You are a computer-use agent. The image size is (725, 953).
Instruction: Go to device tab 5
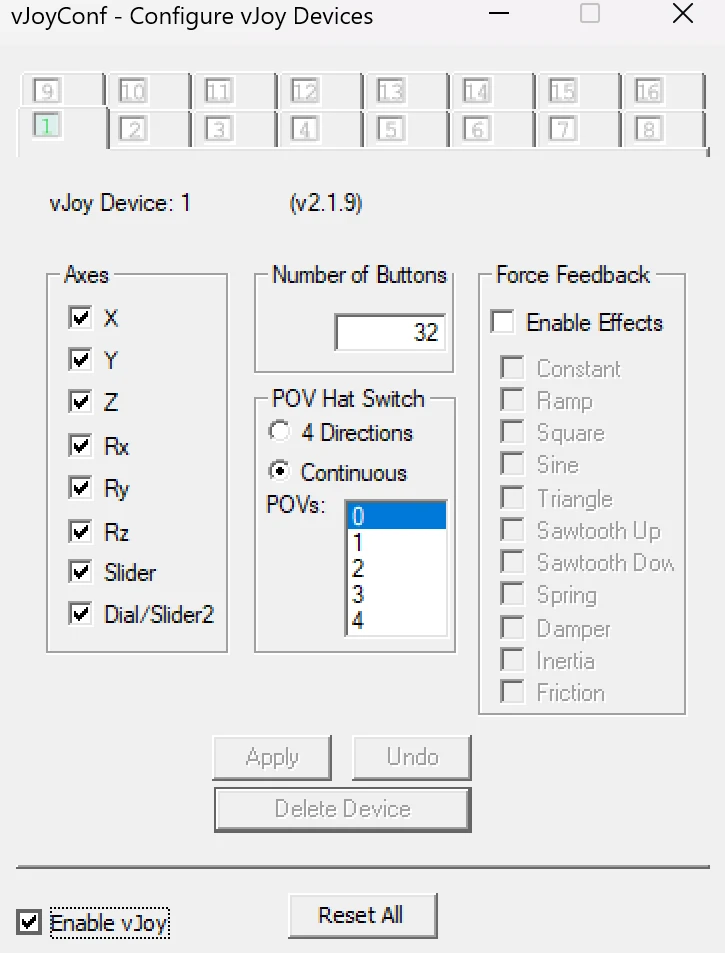(x=391, y=130)
